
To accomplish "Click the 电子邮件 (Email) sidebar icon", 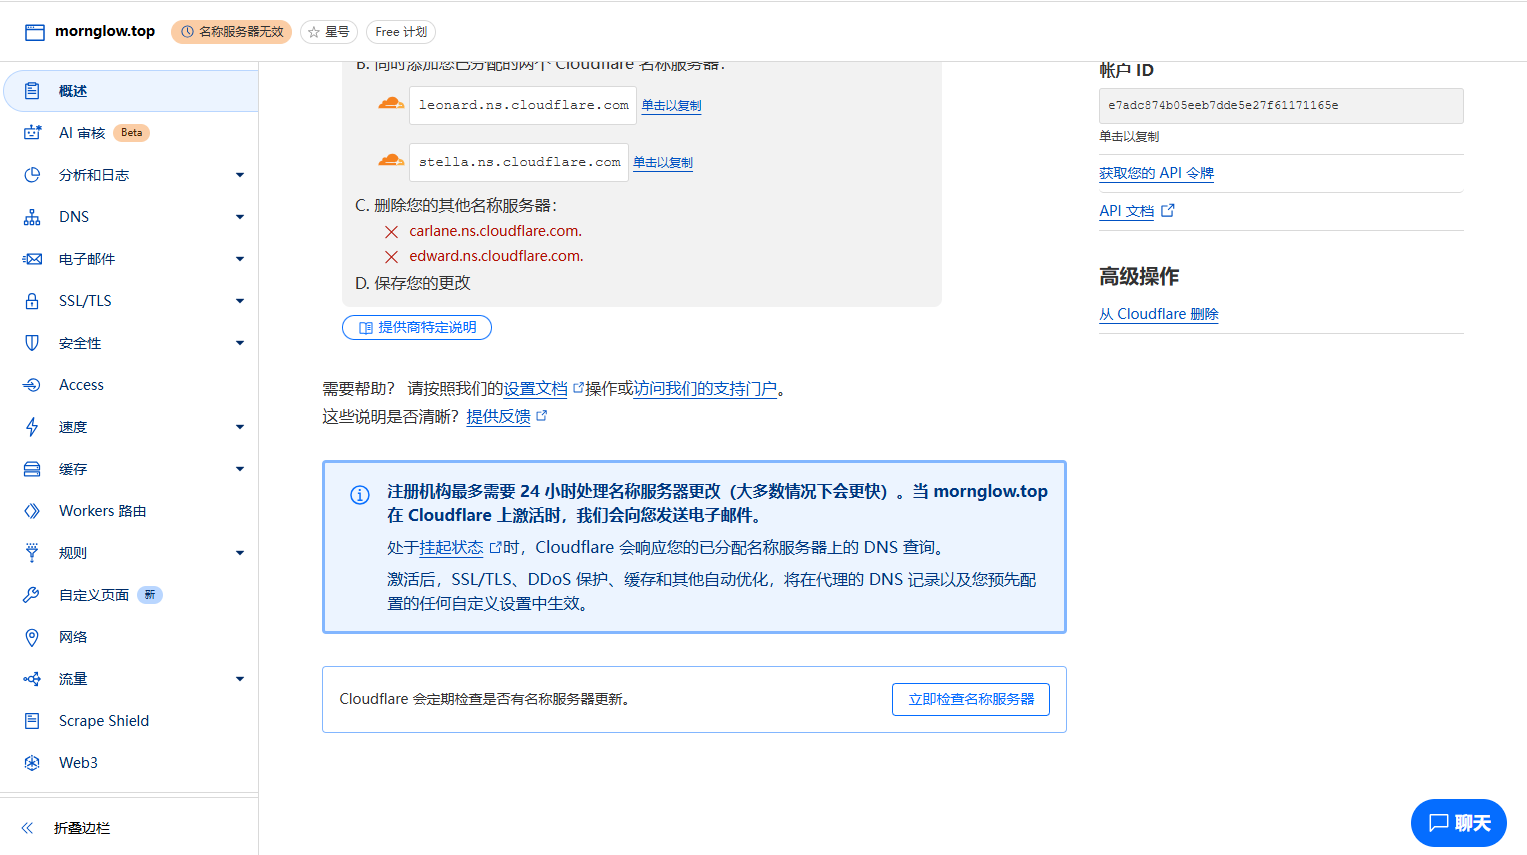I will click(x=34, y=258).
